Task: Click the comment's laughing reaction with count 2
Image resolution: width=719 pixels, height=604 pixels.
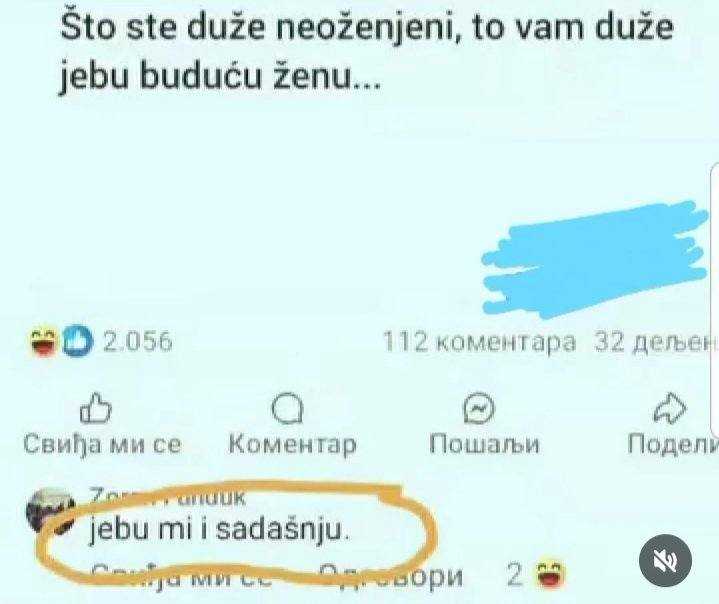Action: [536, 575]
